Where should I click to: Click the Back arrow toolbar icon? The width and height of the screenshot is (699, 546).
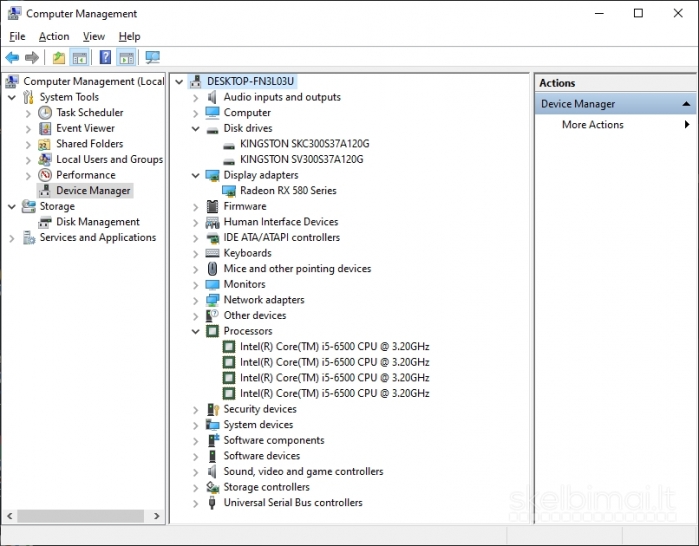tap(12, 57)
